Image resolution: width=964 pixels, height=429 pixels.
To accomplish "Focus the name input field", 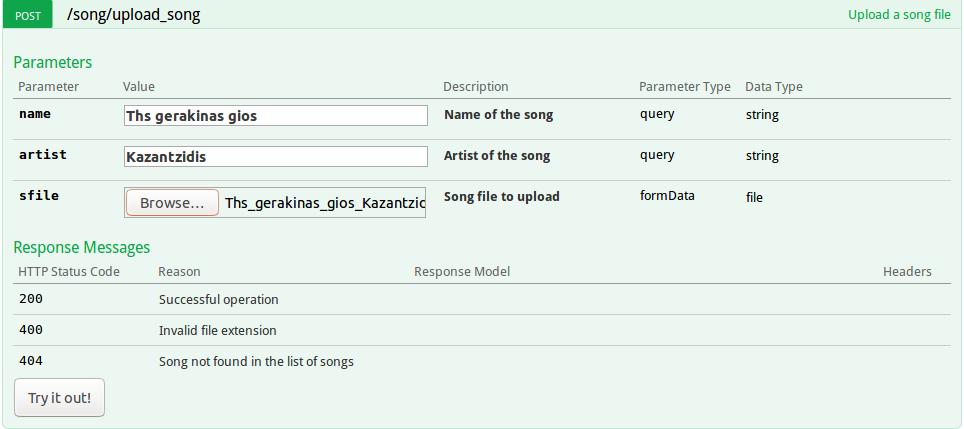I will point(275,116).
